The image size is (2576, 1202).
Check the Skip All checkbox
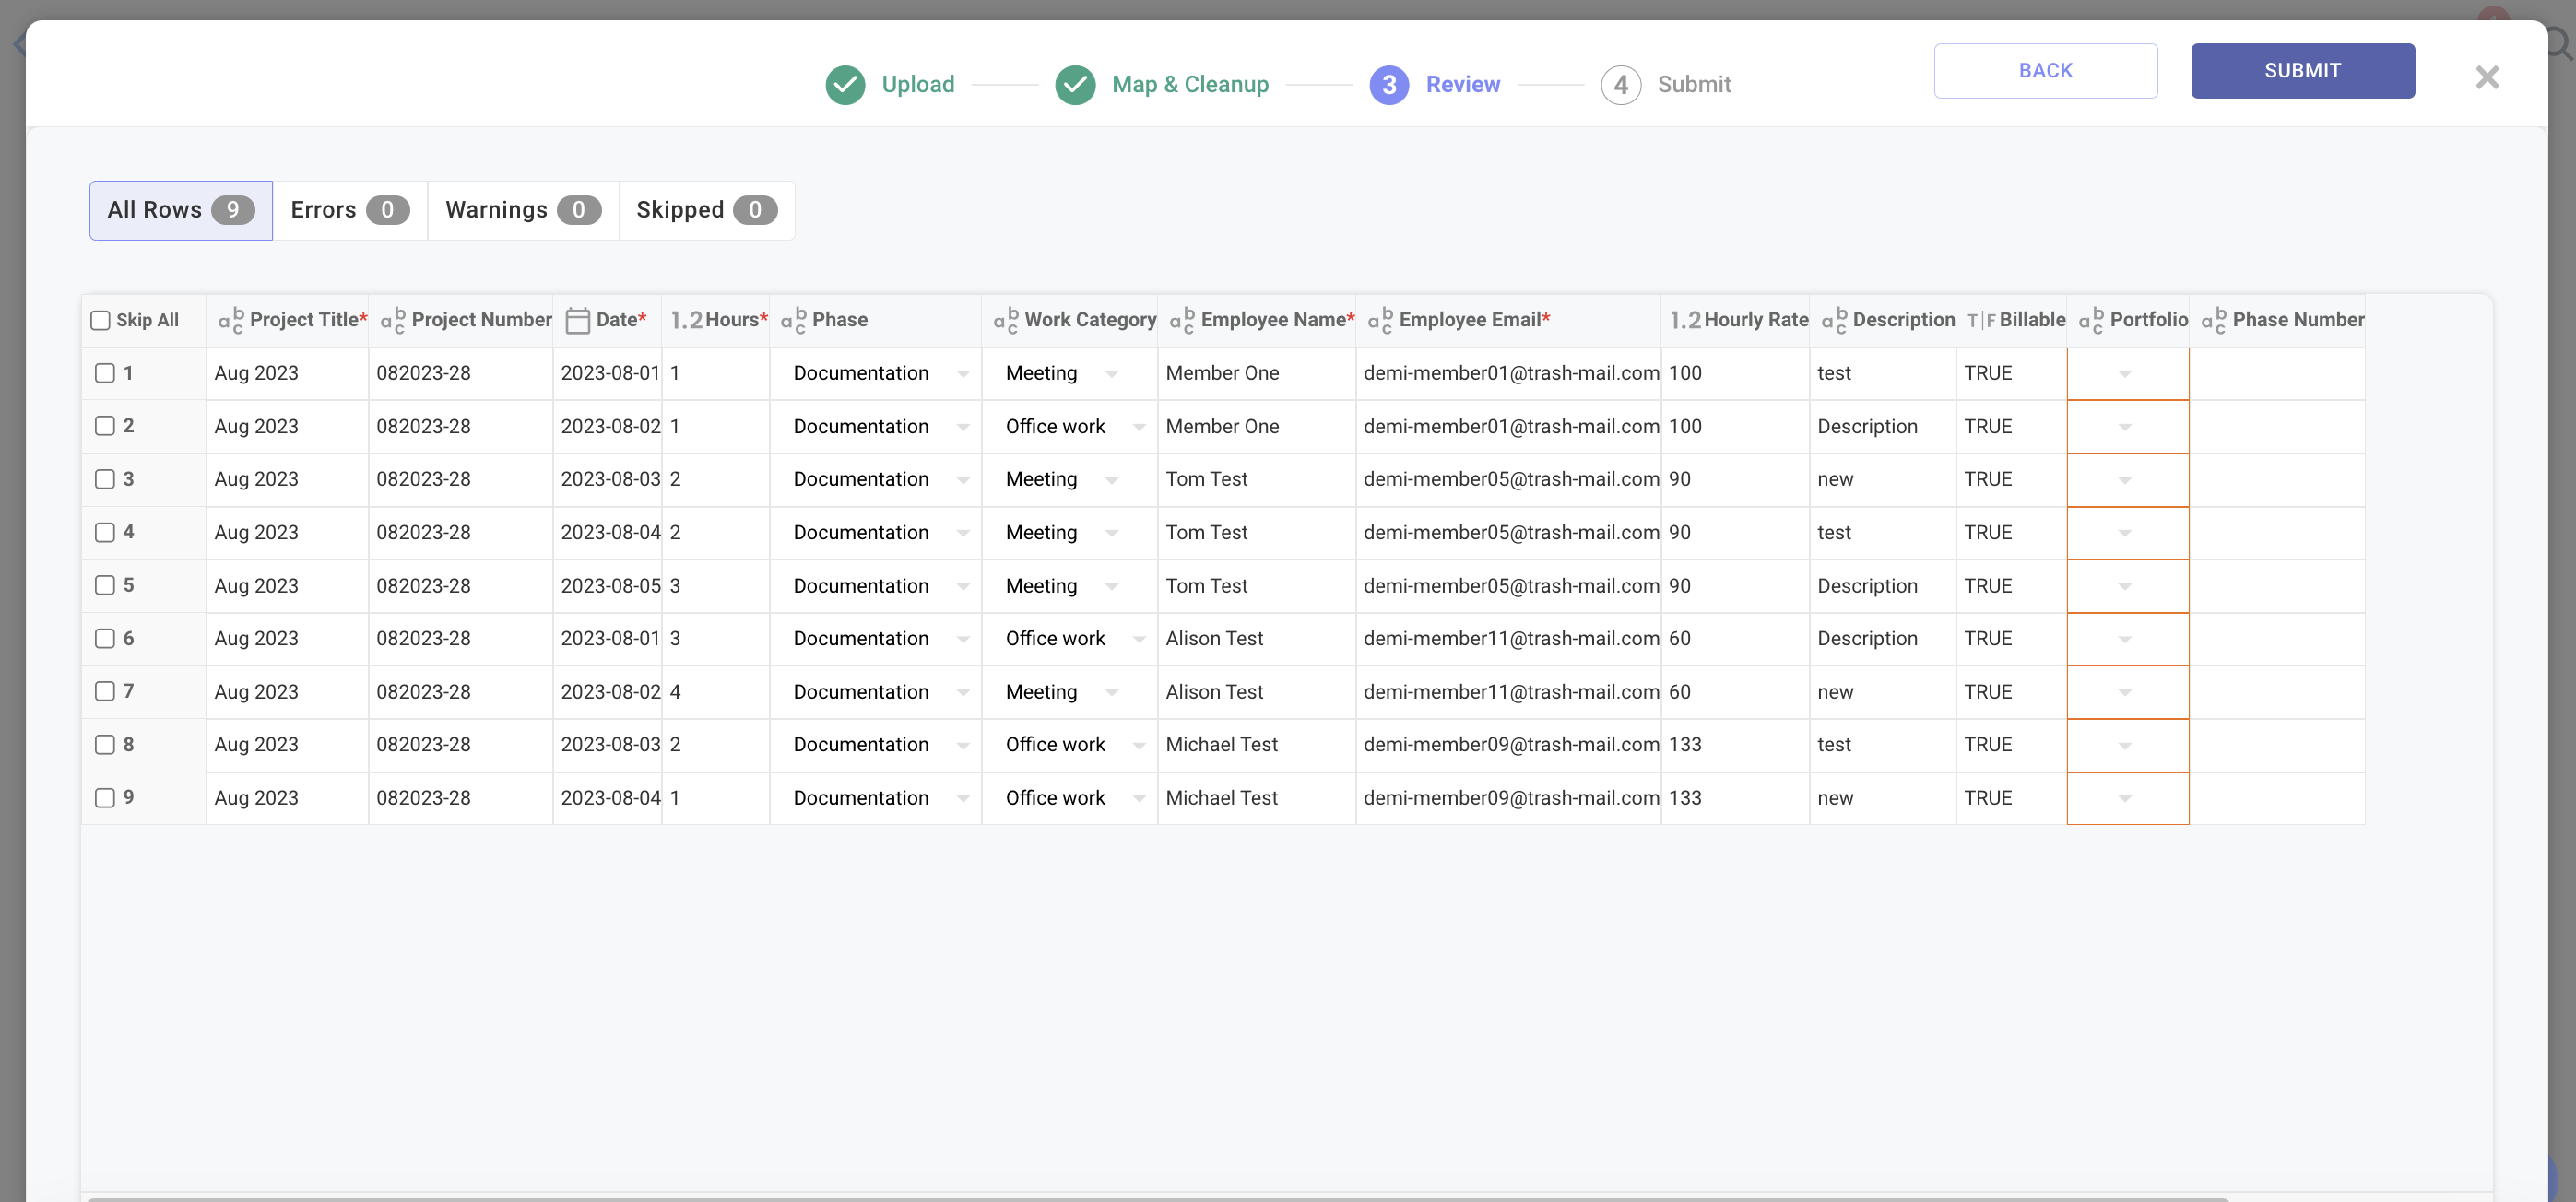(x=100, y=320)
